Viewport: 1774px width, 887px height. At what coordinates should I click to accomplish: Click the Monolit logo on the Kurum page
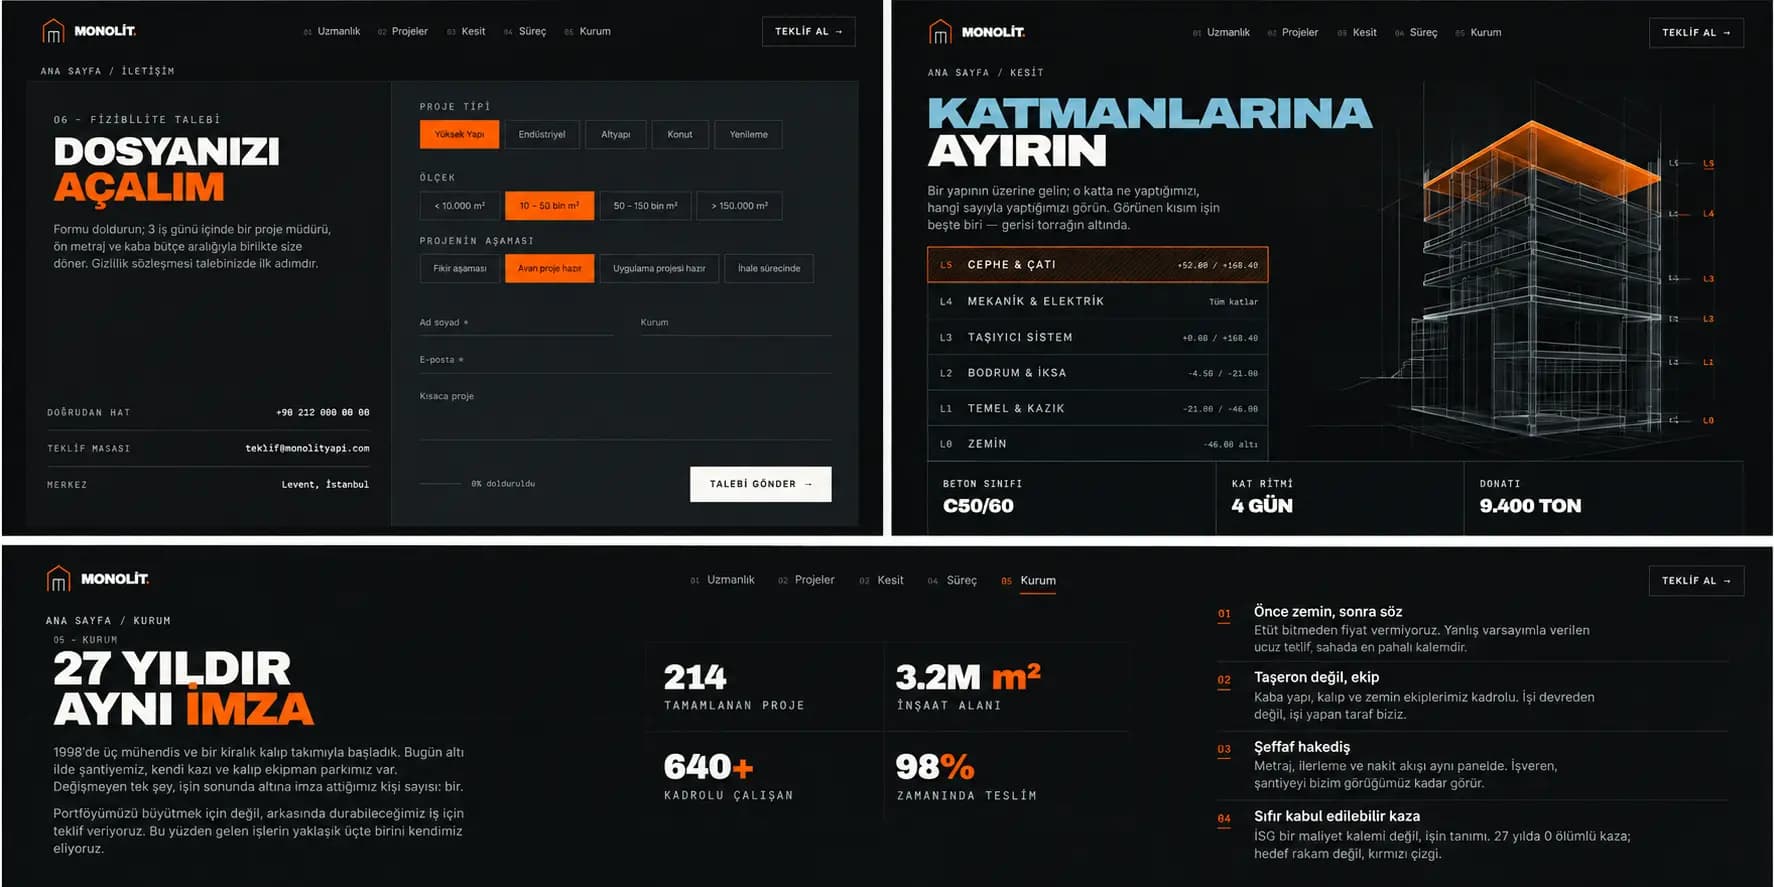[98, 579]
